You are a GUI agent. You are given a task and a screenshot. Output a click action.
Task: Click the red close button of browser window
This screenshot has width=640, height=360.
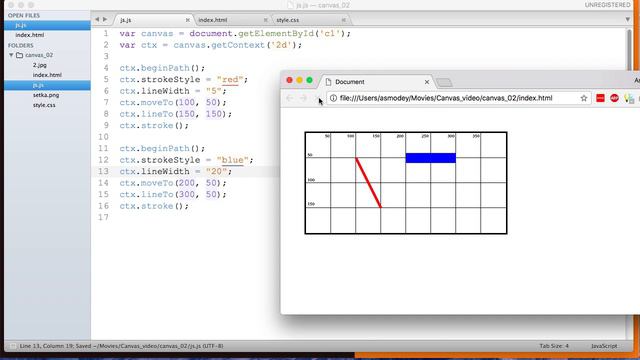click(x=289, y=80)
